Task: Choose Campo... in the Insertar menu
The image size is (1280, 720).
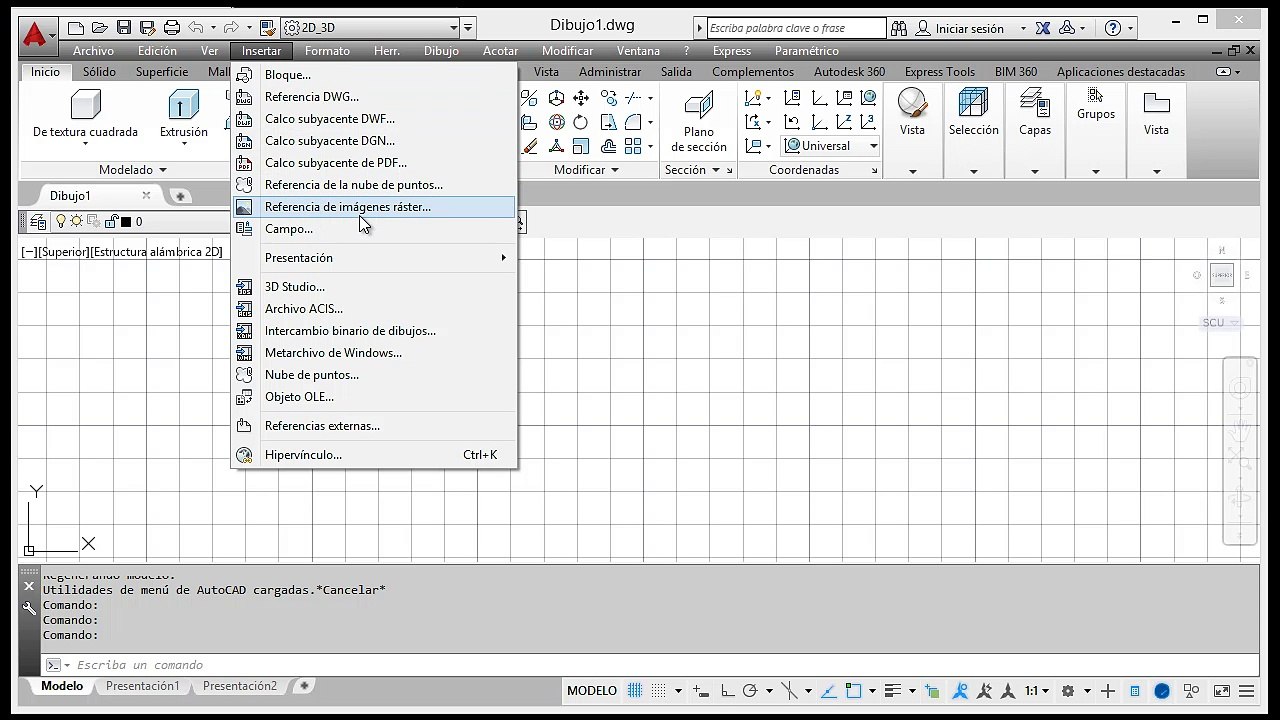Action: [x=374, y=229]
